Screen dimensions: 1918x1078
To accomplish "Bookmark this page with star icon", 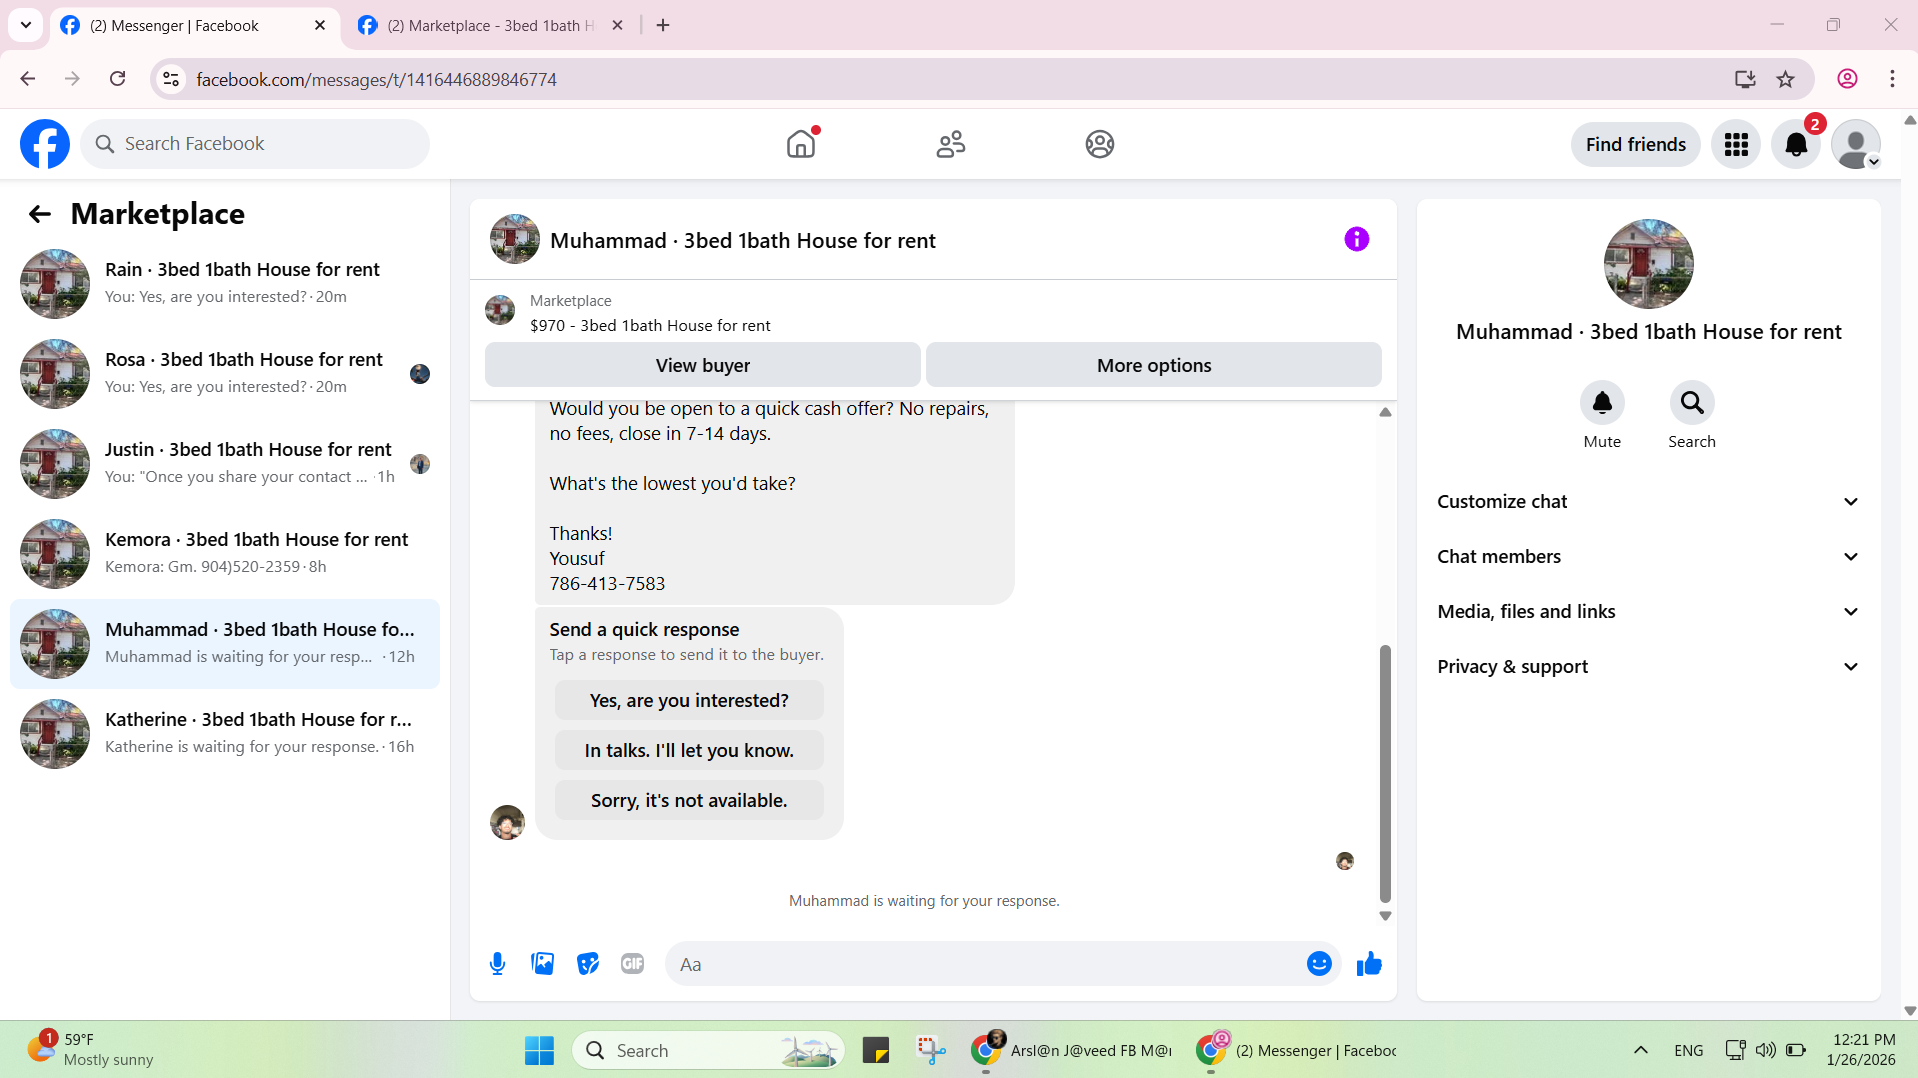I will 1786,79.
